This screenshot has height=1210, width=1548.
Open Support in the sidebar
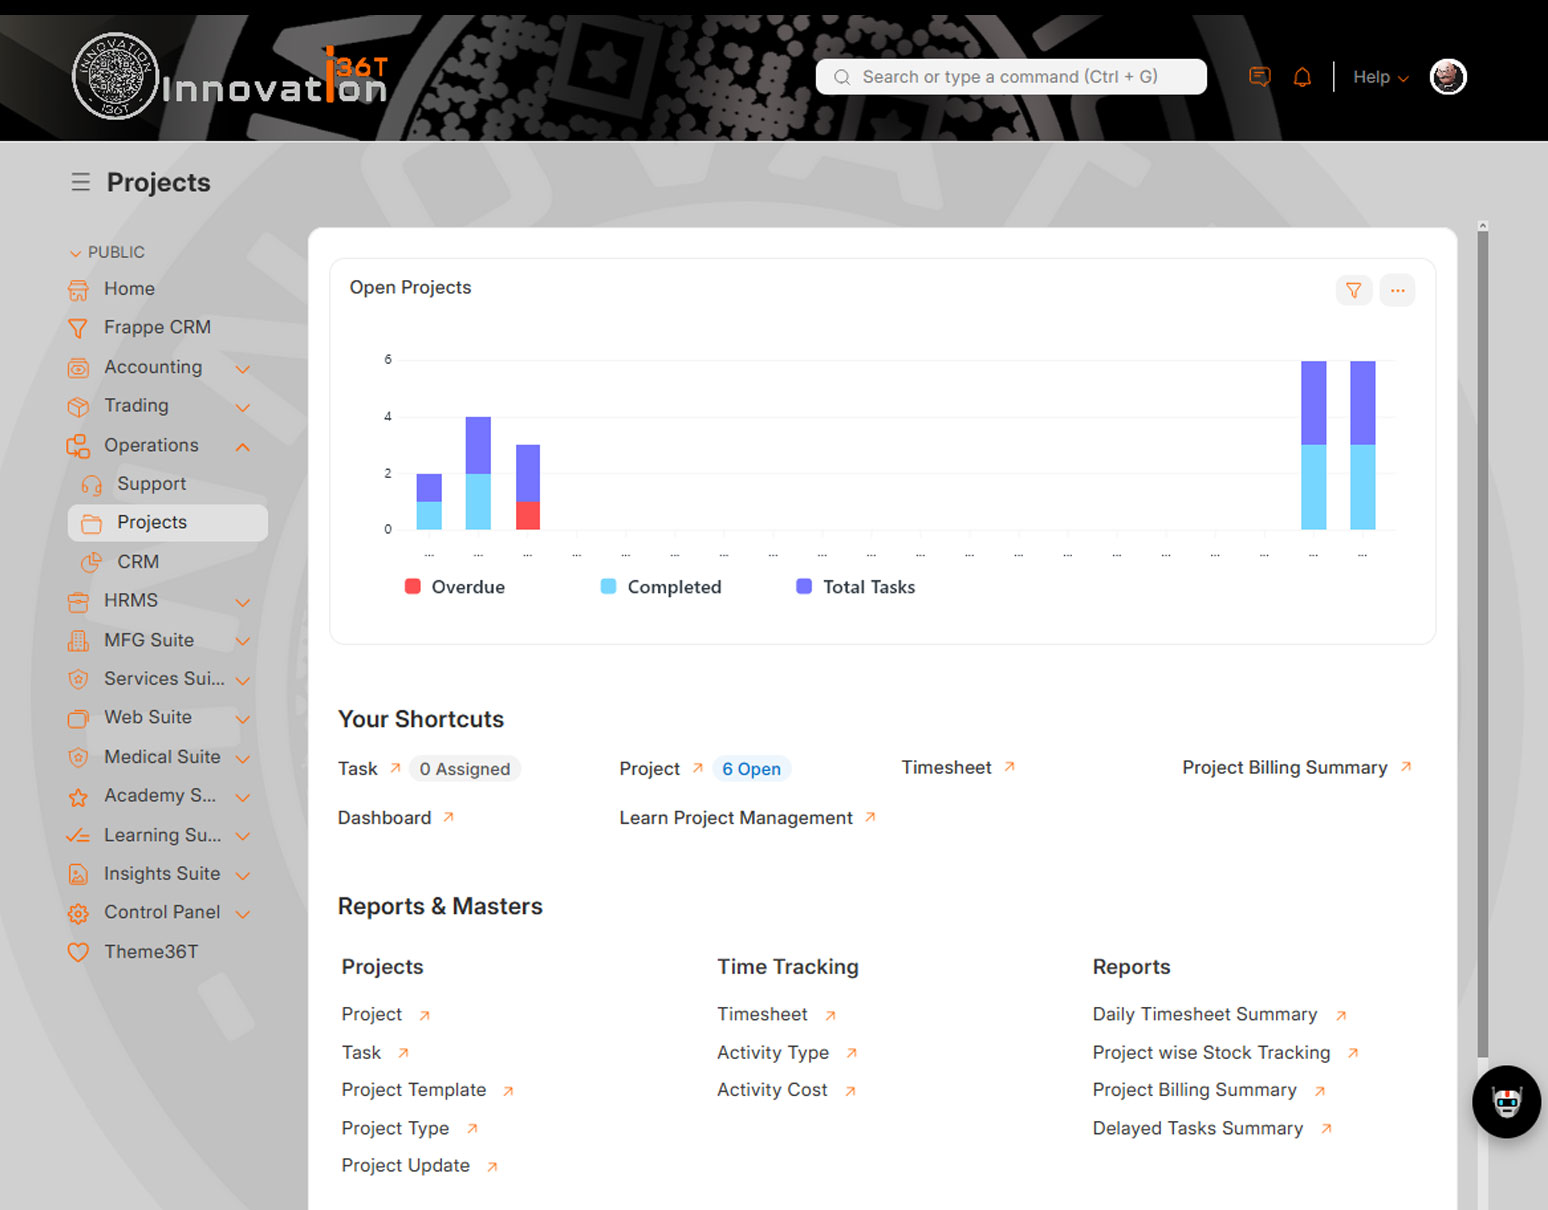[151, 484]
